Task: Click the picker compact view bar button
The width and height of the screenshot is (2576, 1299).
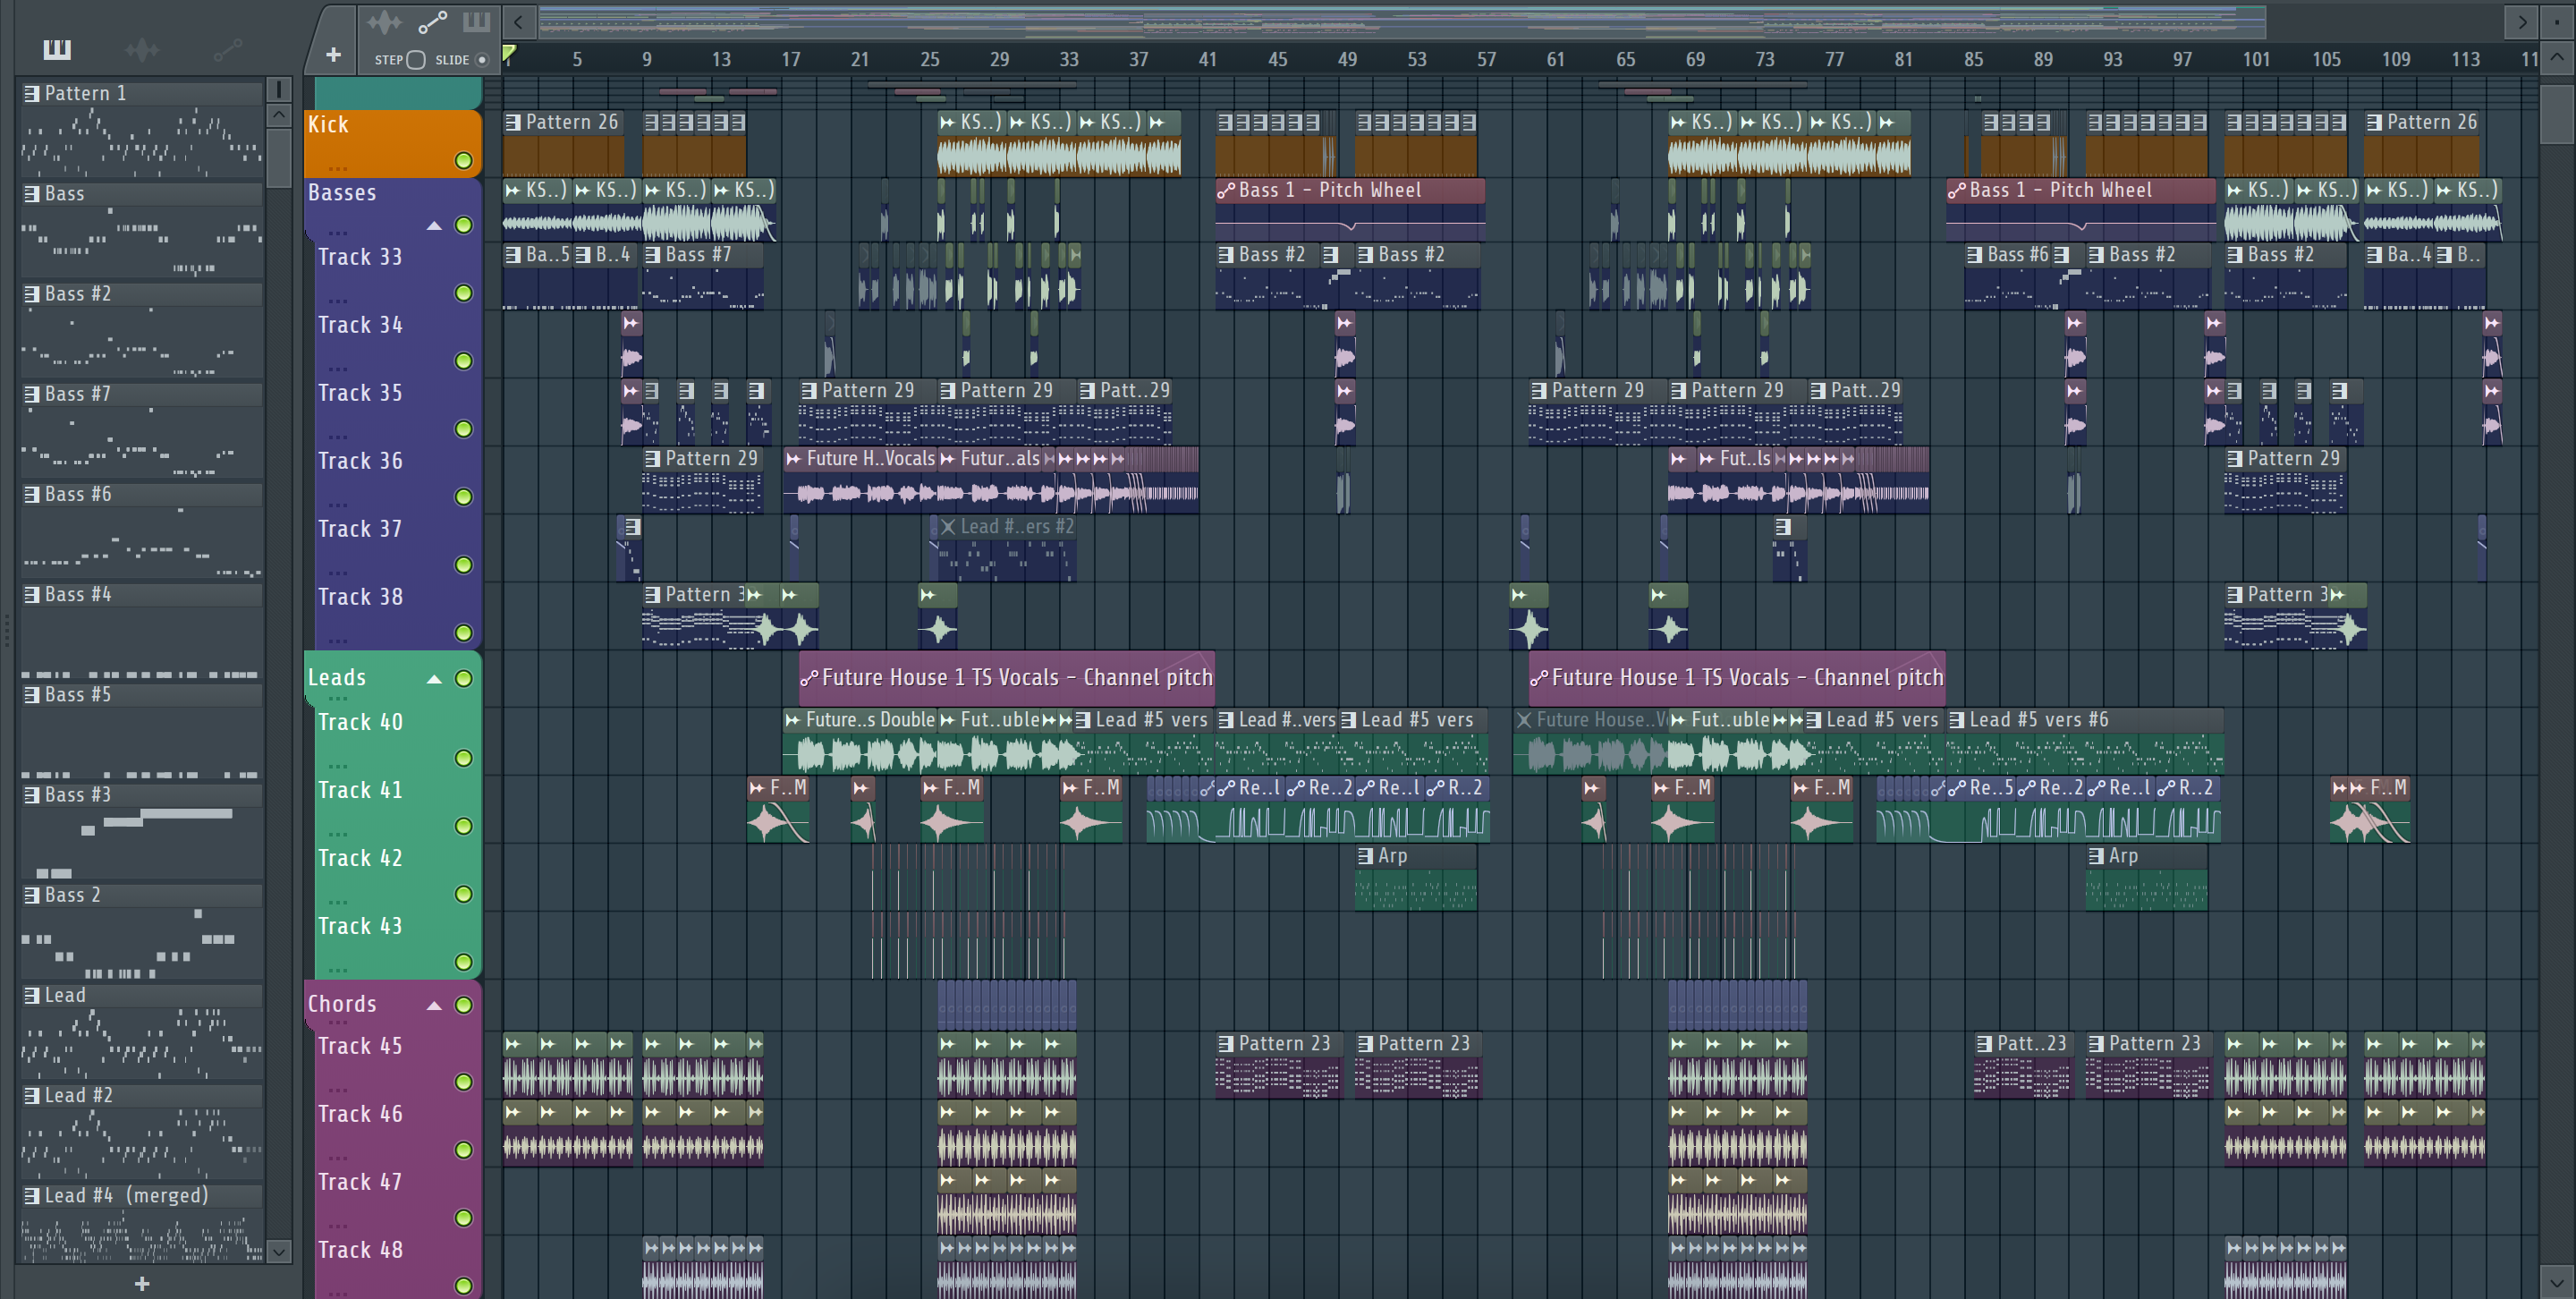Action: click(279, 89)
